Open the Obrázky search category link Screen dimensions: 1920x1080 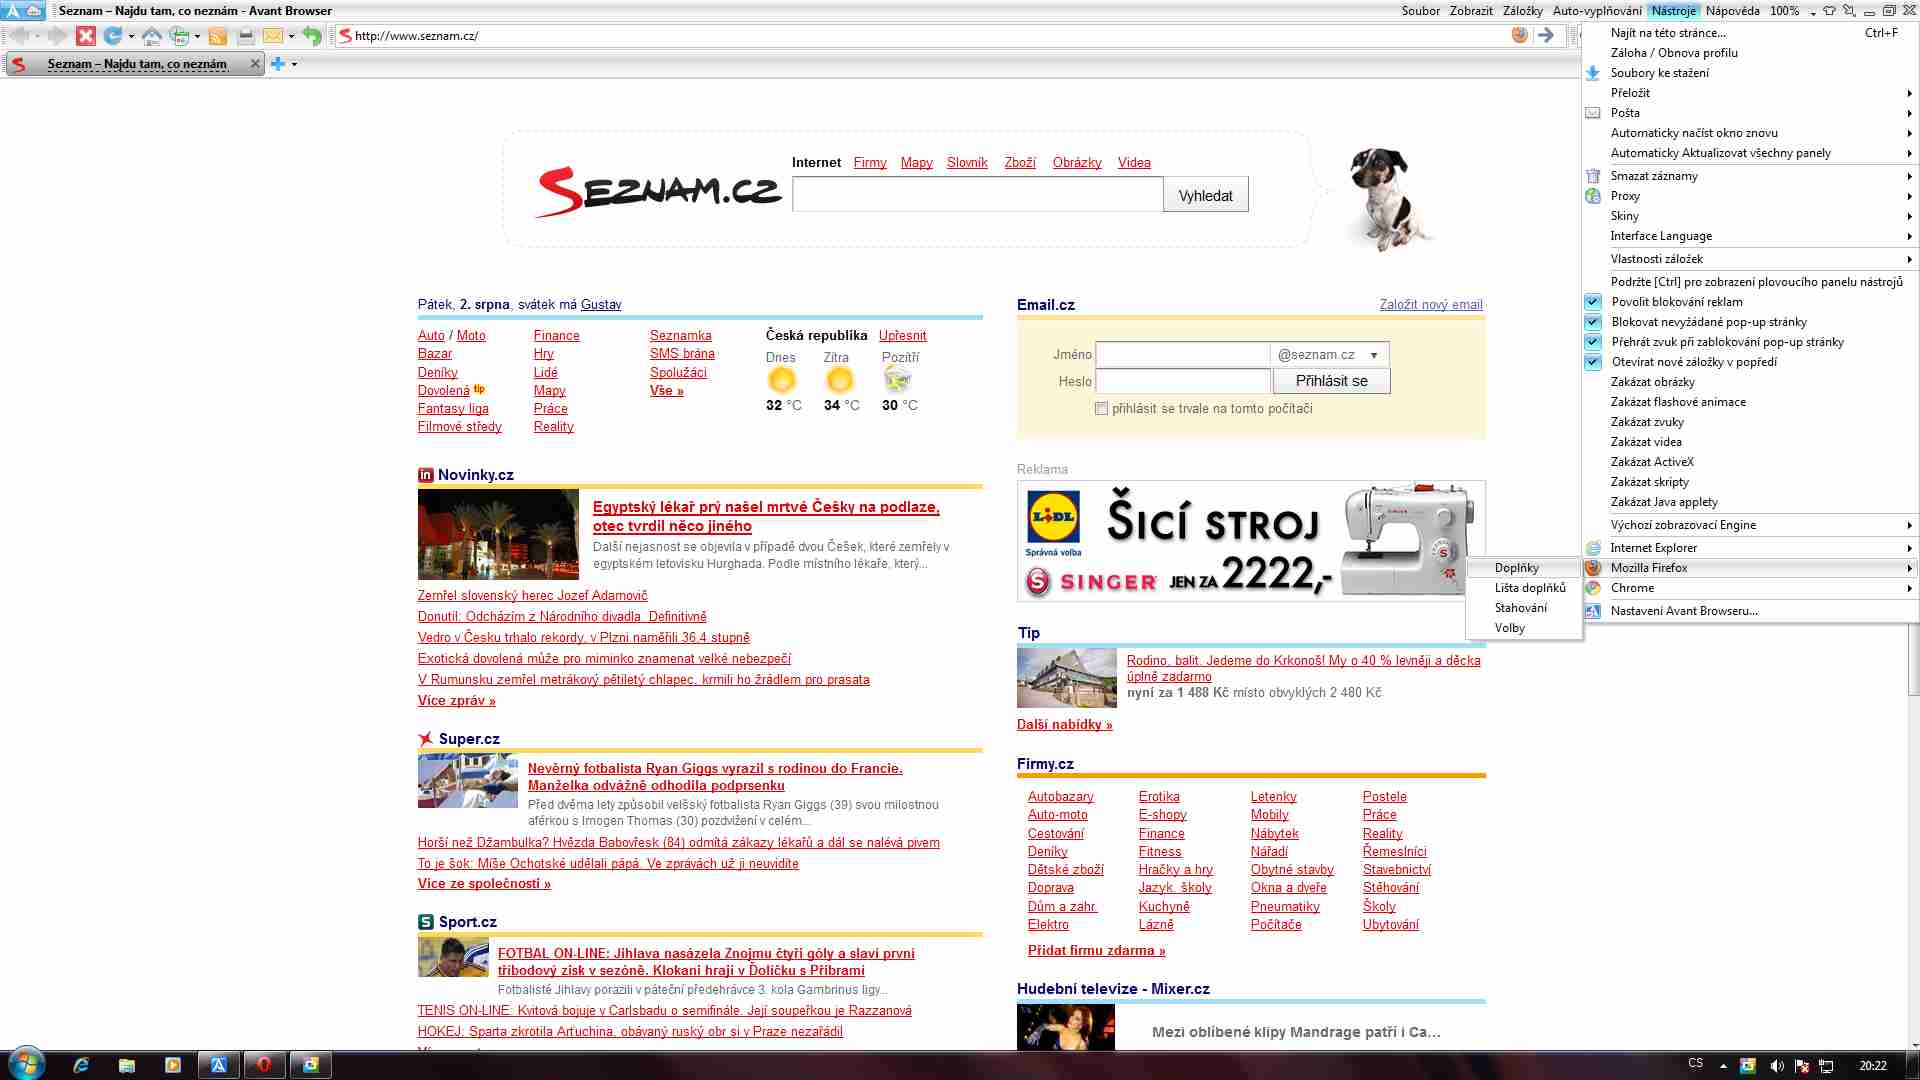(1076, 163)
